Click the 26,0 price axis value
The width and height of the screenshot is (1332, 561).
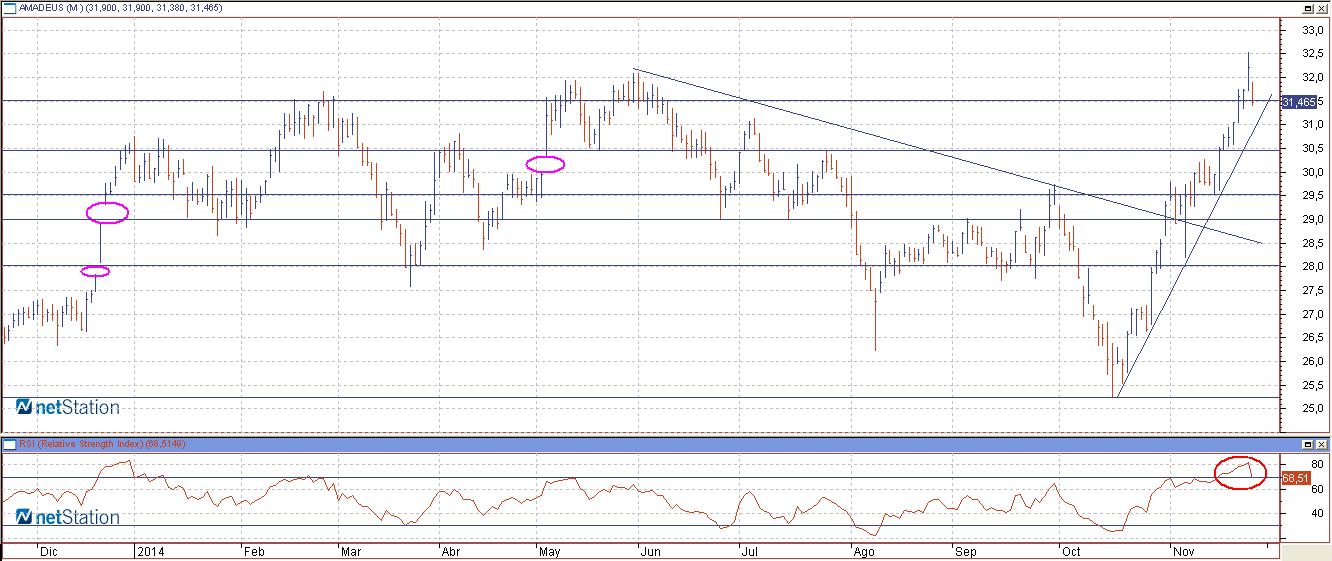(x=1312, y=361)
